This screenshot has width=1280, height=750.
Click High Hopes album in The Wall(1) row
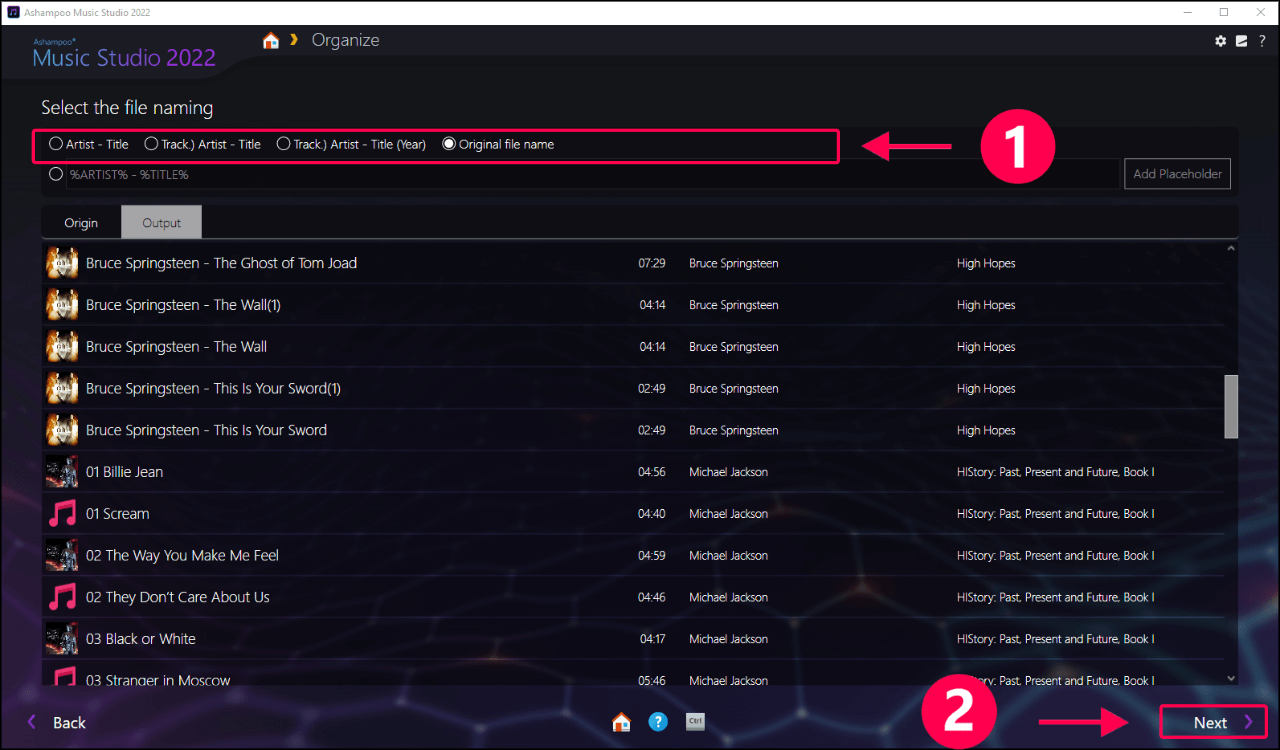tap(985, 305)
